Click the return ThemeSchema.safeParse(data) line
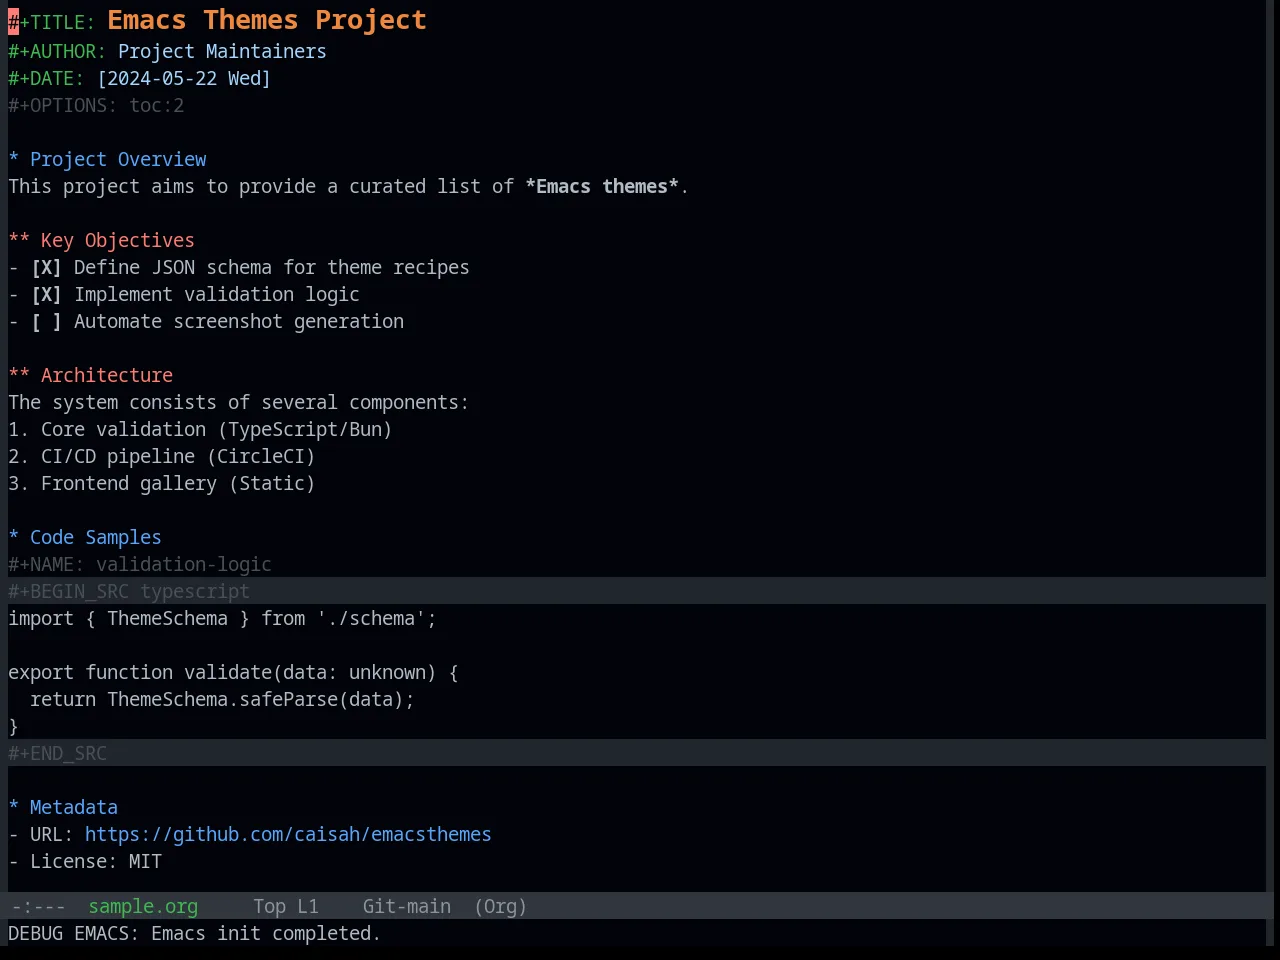 click(x=222, y=700)
